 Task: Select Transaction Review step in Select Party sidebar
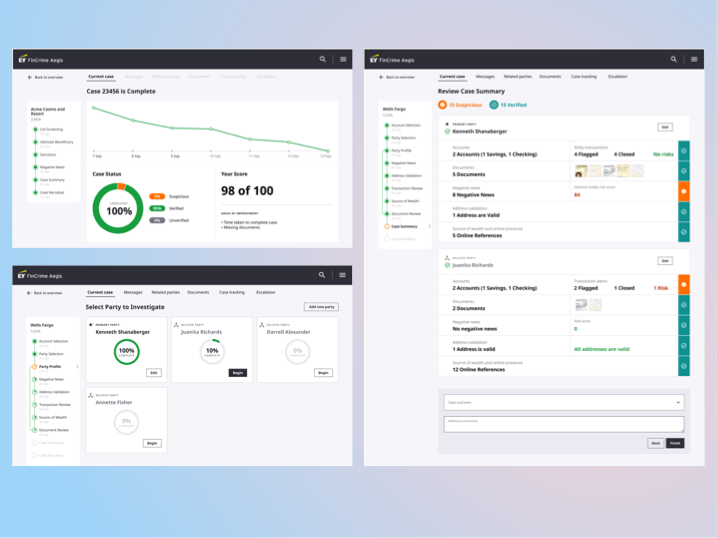click(x=55, y=404)
